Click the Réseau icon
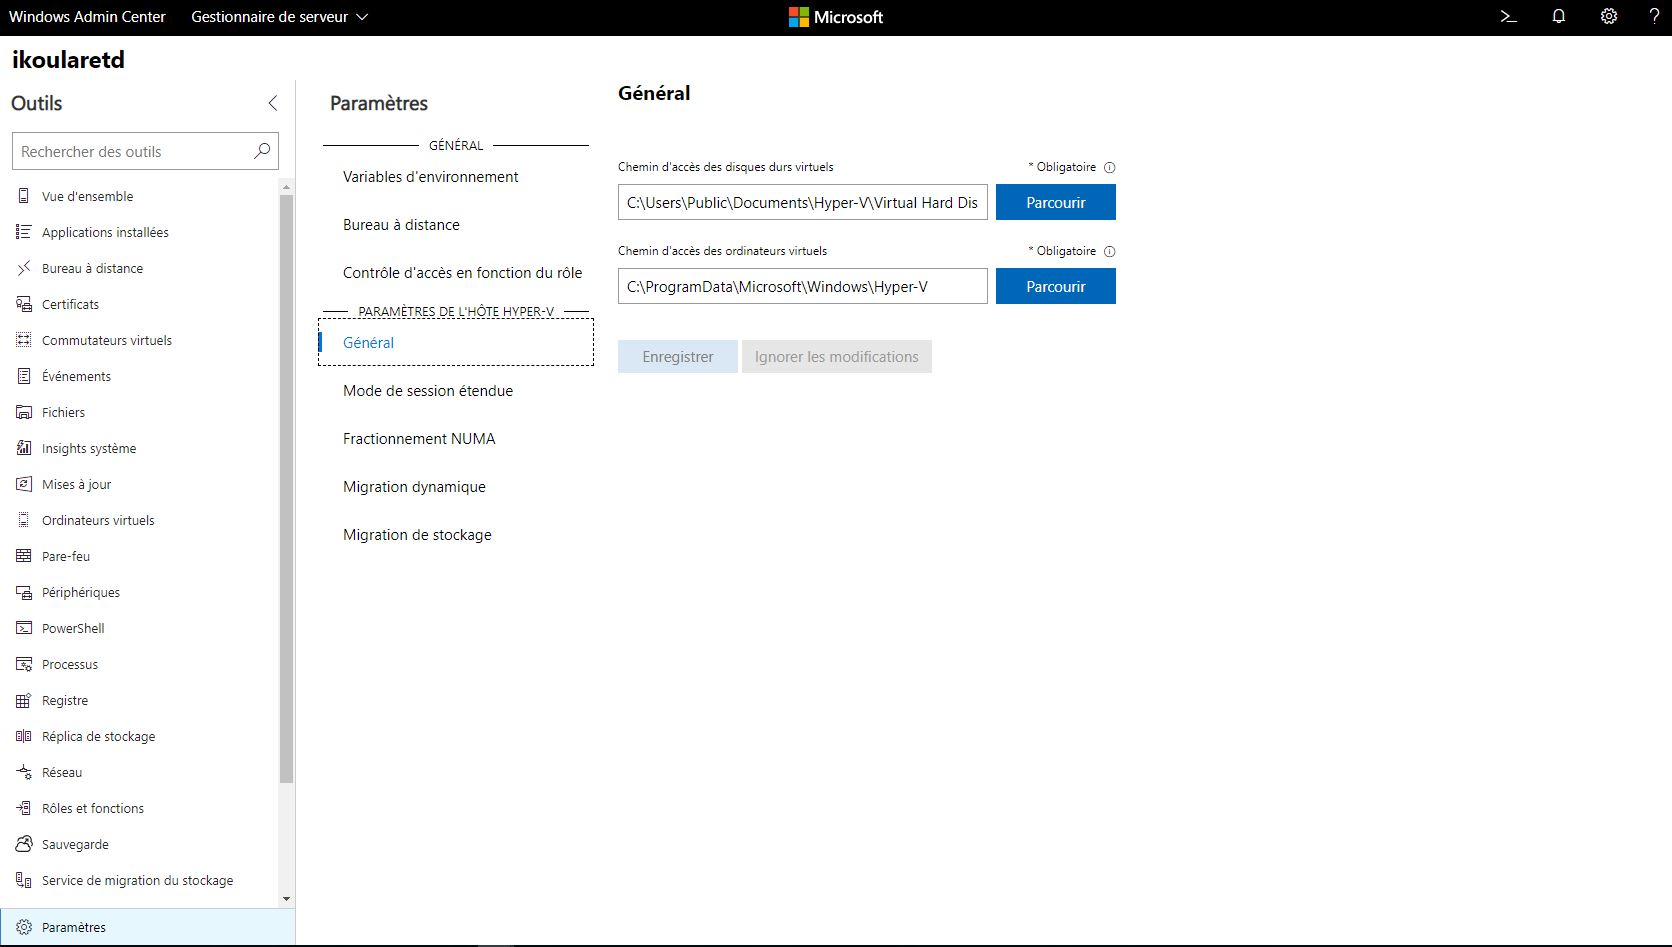The height and width of the screenshot is (947, 1672). pos(24,772)
